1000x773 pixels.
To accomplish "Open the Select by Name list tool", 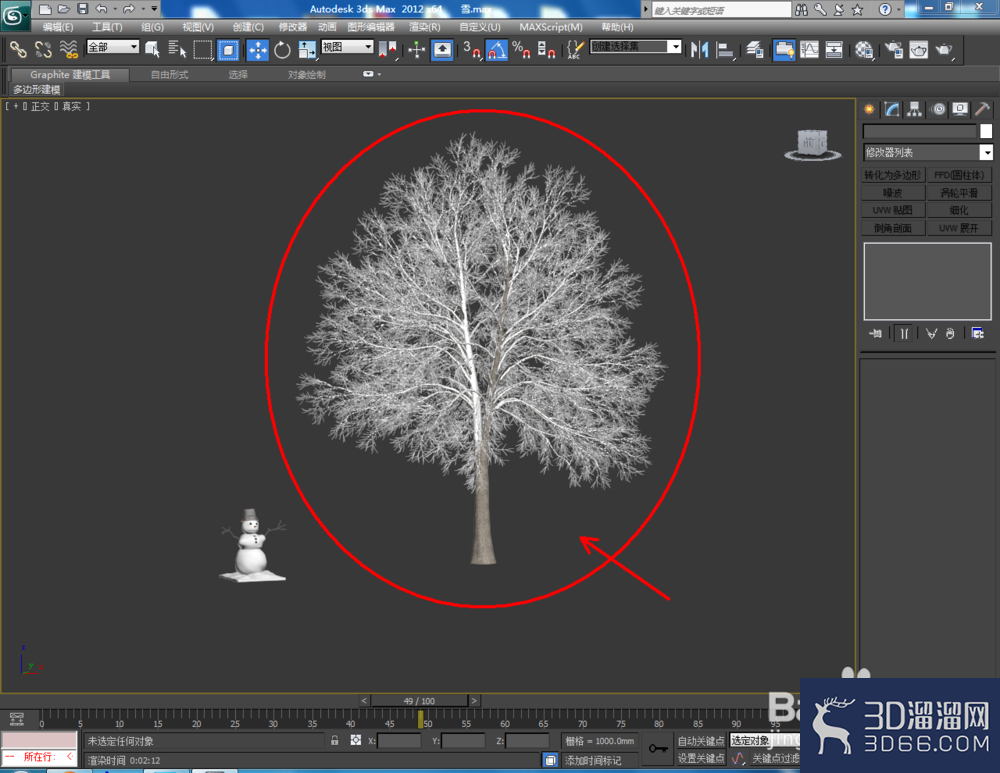I will pyautogui.click(x=177, y=50).
